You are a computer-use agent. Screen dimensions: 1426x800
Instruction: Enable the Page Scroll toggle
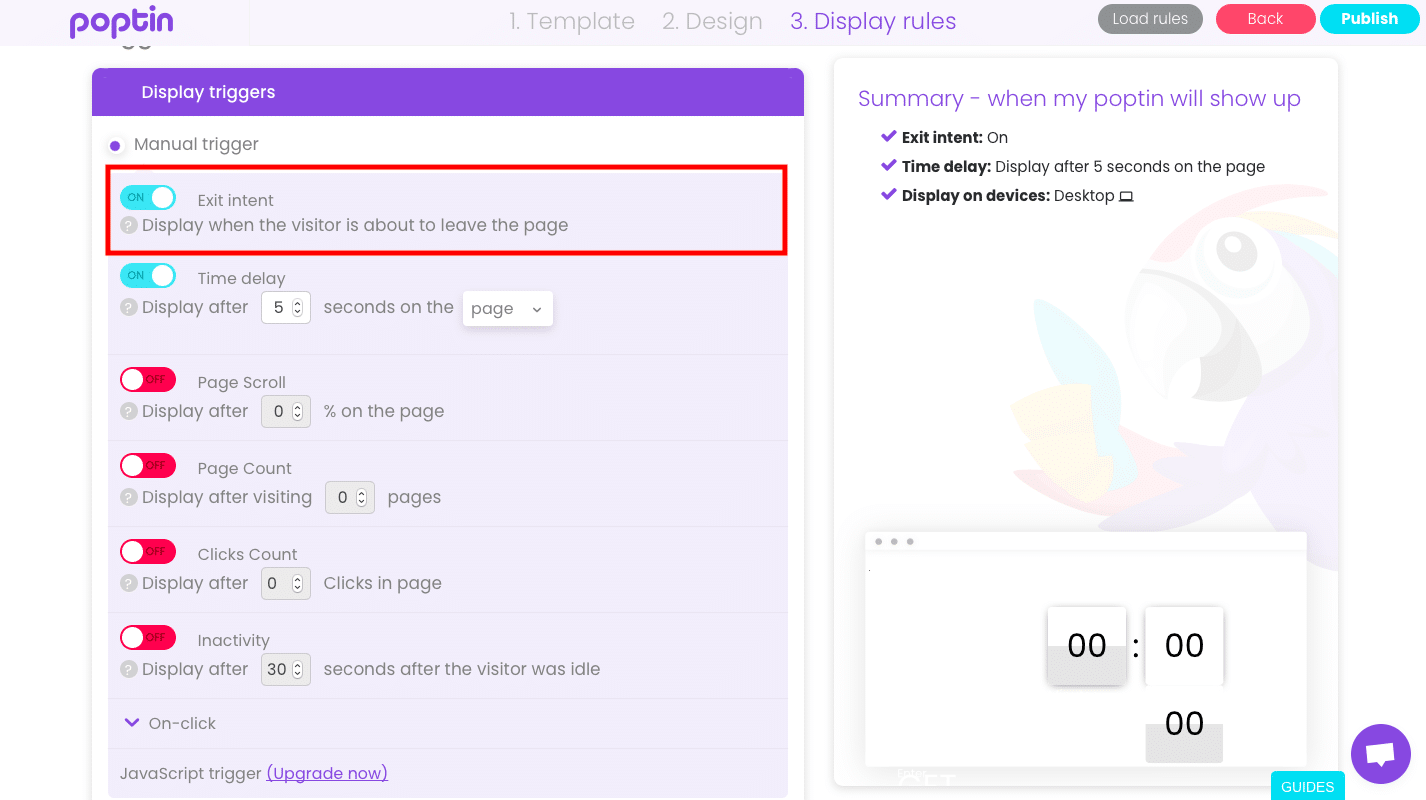148,379
